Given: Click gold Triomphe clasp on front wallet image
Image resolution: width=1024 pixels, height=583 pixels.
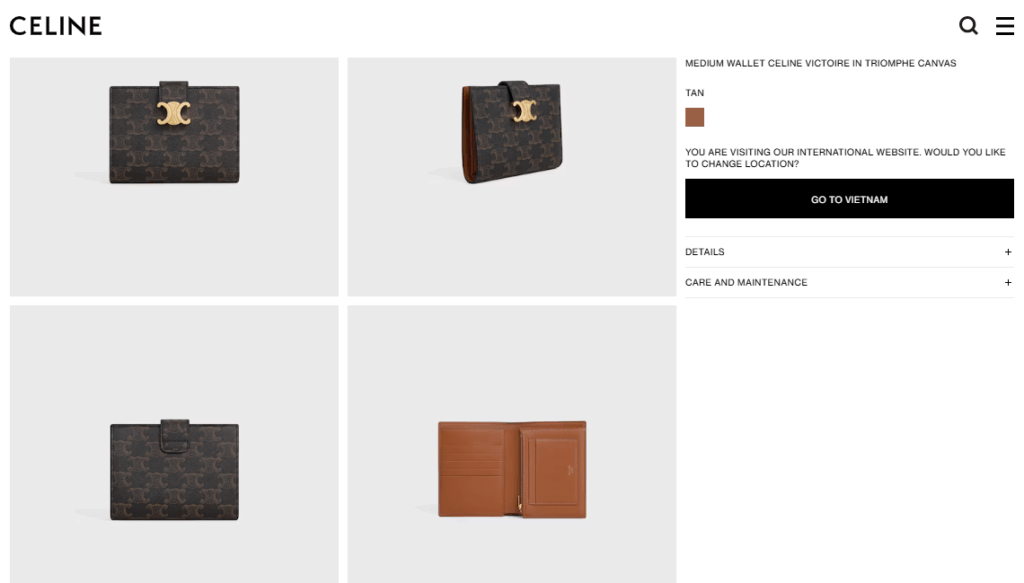Looking at the screenshot, I should [x=174, y=113].
